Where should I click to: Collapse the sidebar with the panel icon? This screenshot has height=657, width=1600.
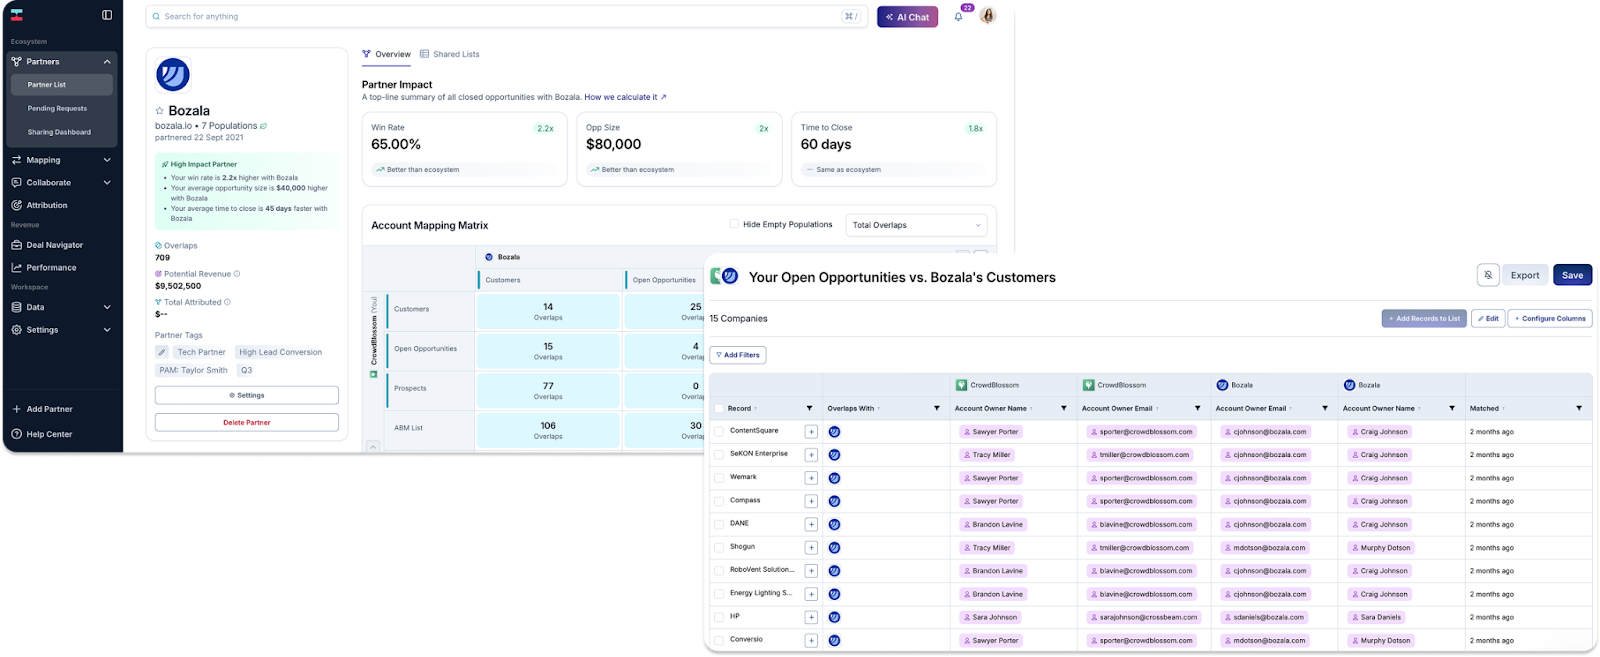pyautogui.click(x=107, y=15)
